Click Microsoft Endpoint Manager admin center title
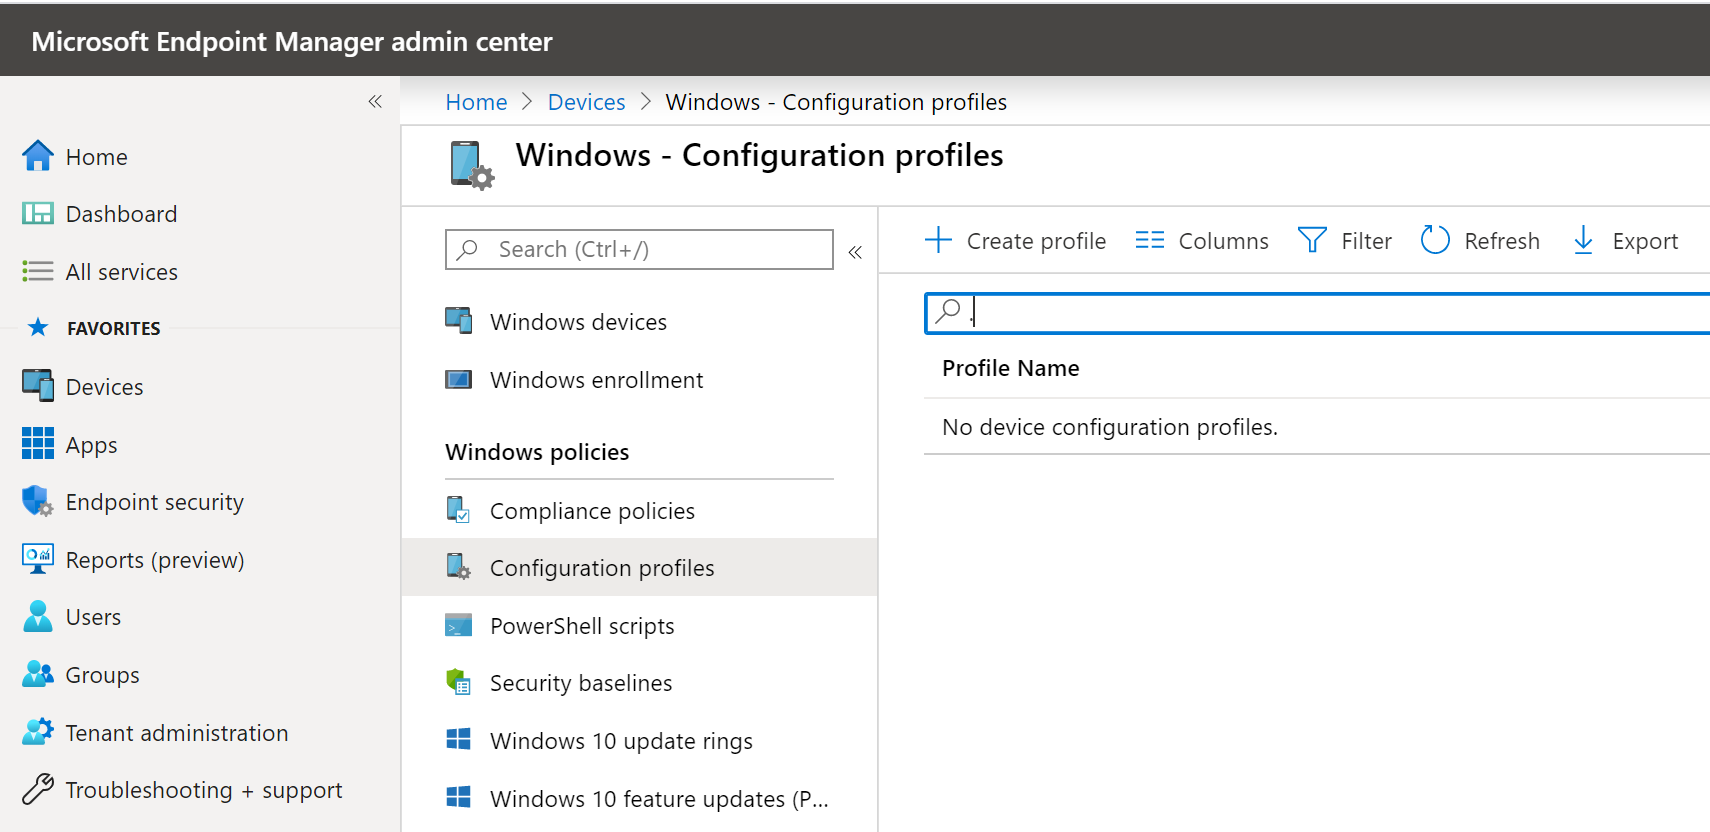1710x832 pixels. 291,41
